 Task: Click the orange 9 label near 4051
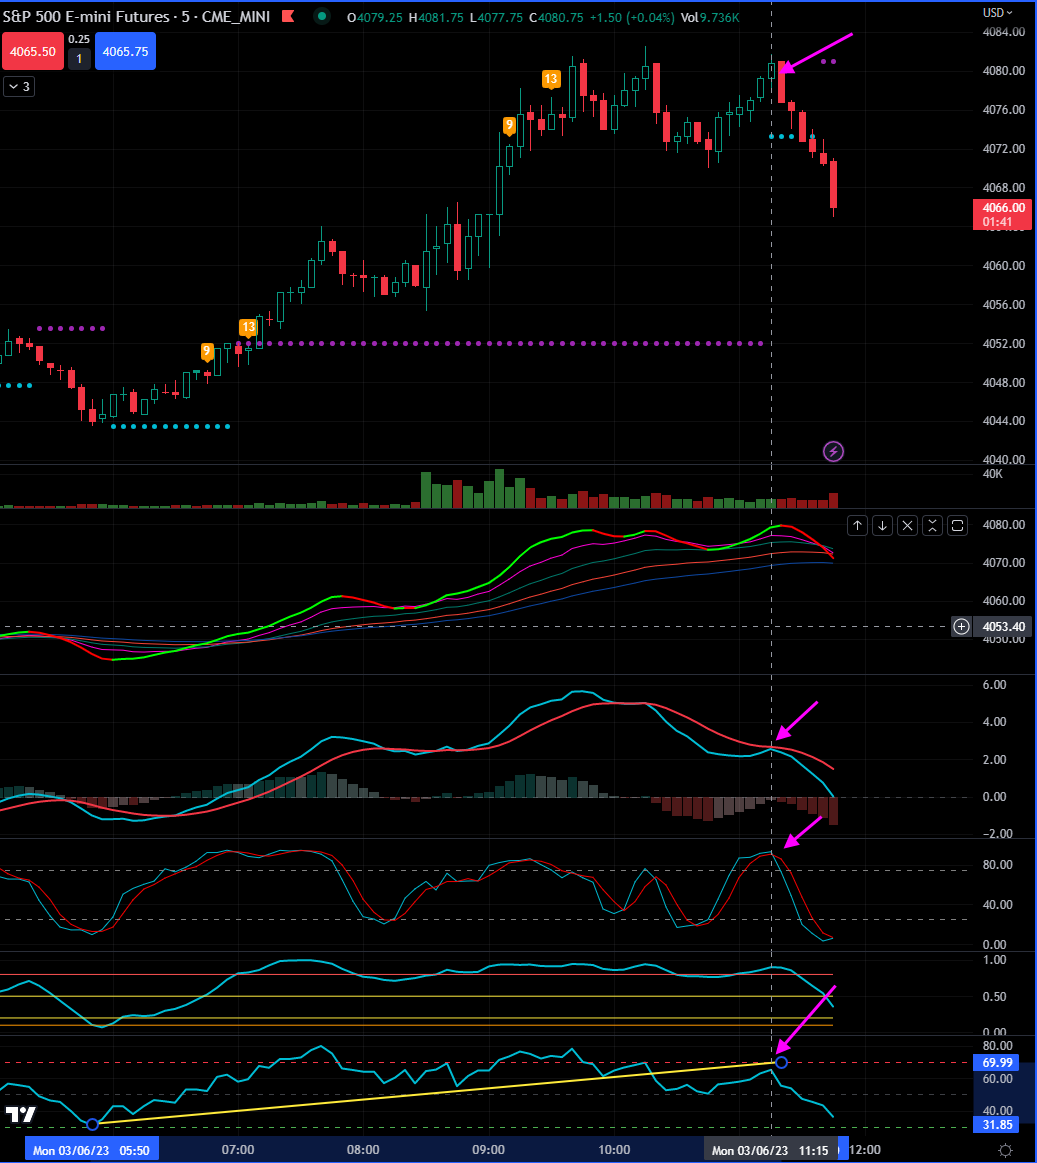point(207,351)
